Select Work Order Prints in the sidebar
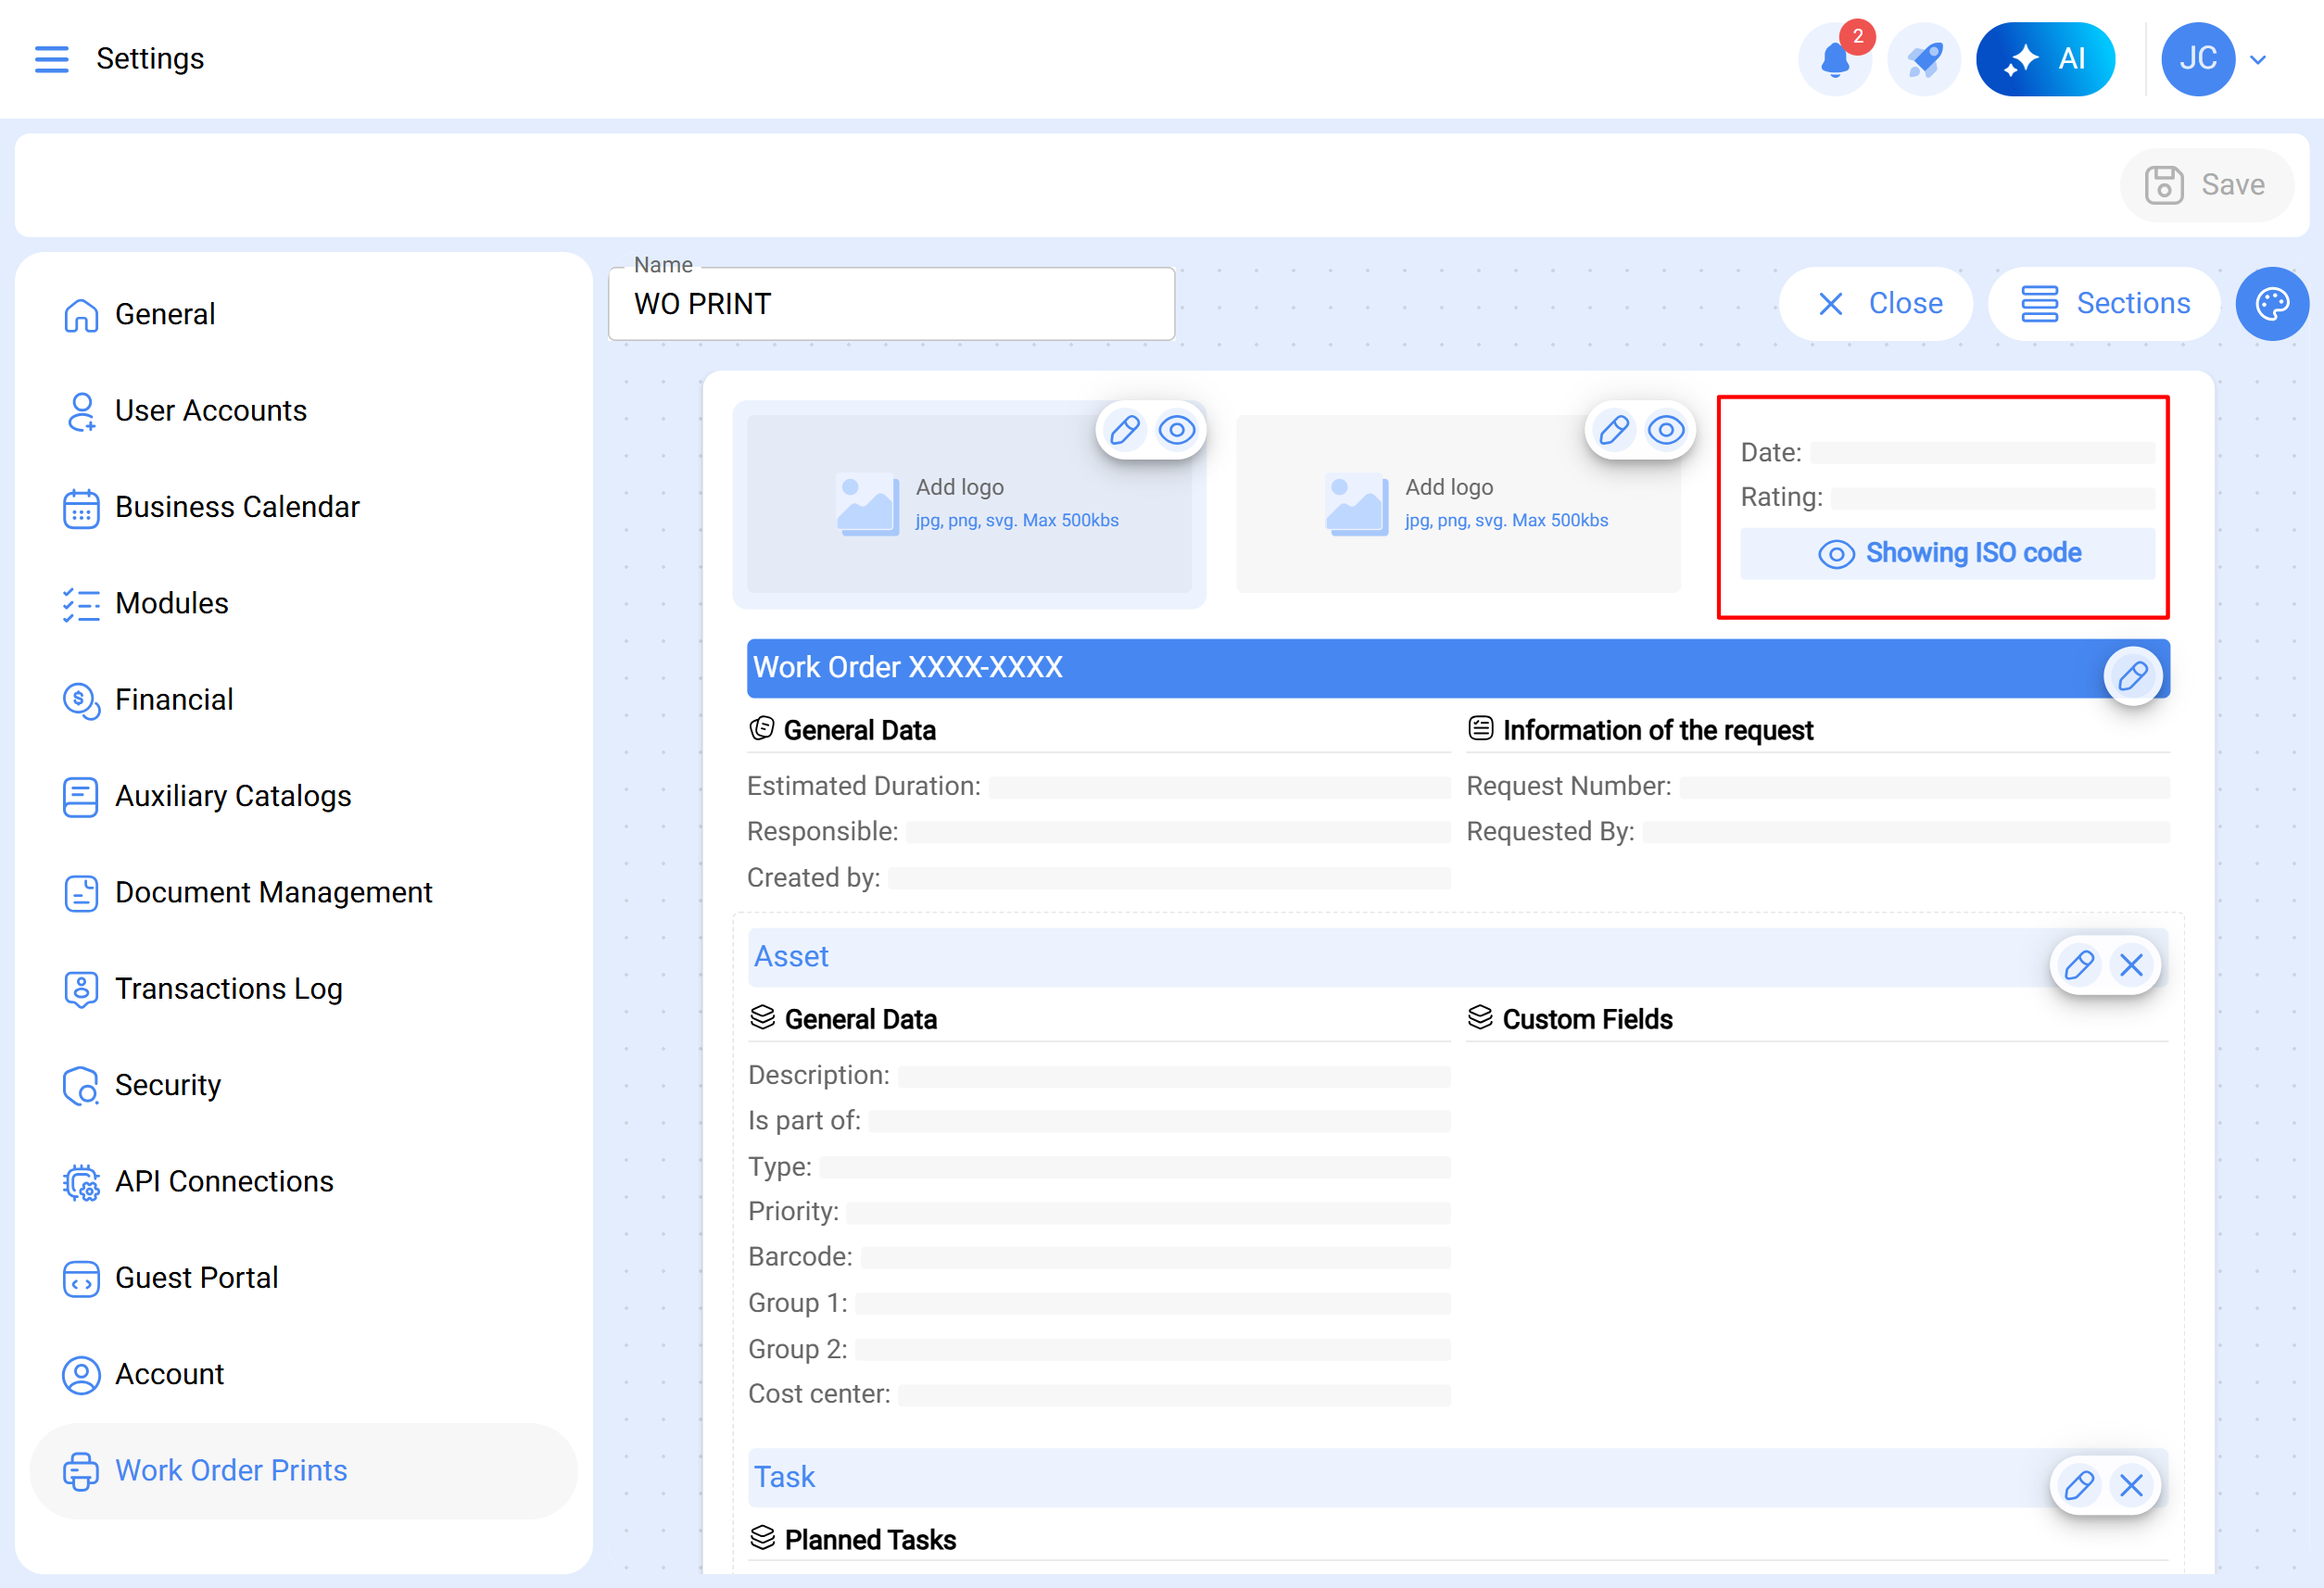This screenshot has width=2324, height=1588. tap(231, 1470)
